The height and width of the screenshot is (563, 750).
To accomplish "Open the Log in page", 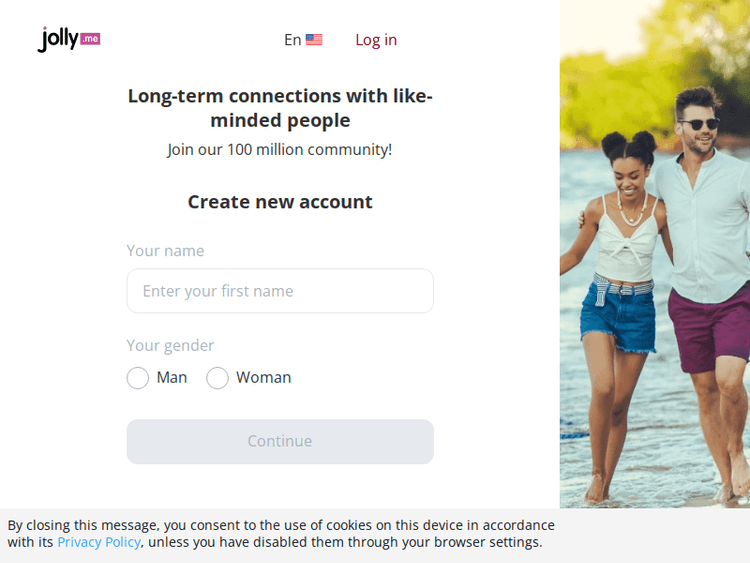I will click(x=376, y=40).
